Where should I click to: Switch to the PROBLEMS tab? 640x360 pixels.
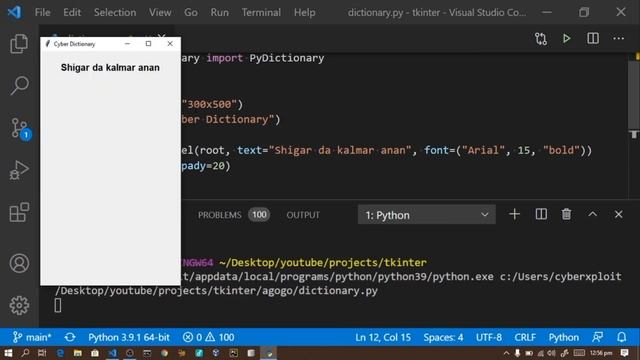point(233,215)
